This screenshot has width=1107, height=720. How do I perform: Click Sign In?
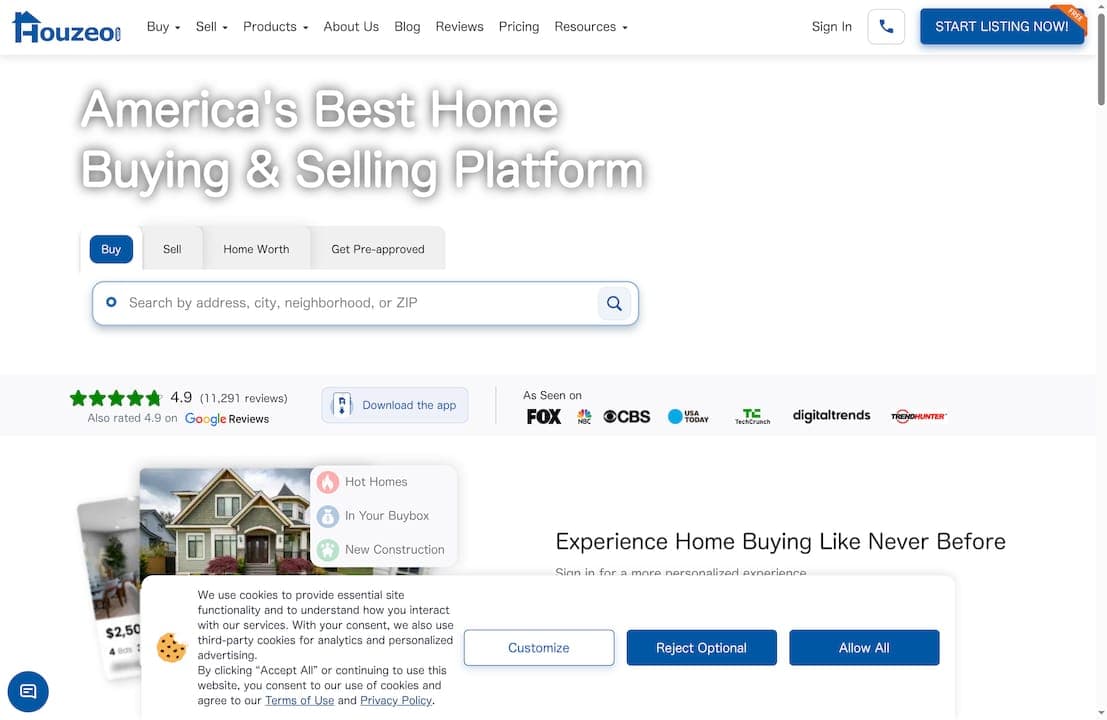point(832,27)
